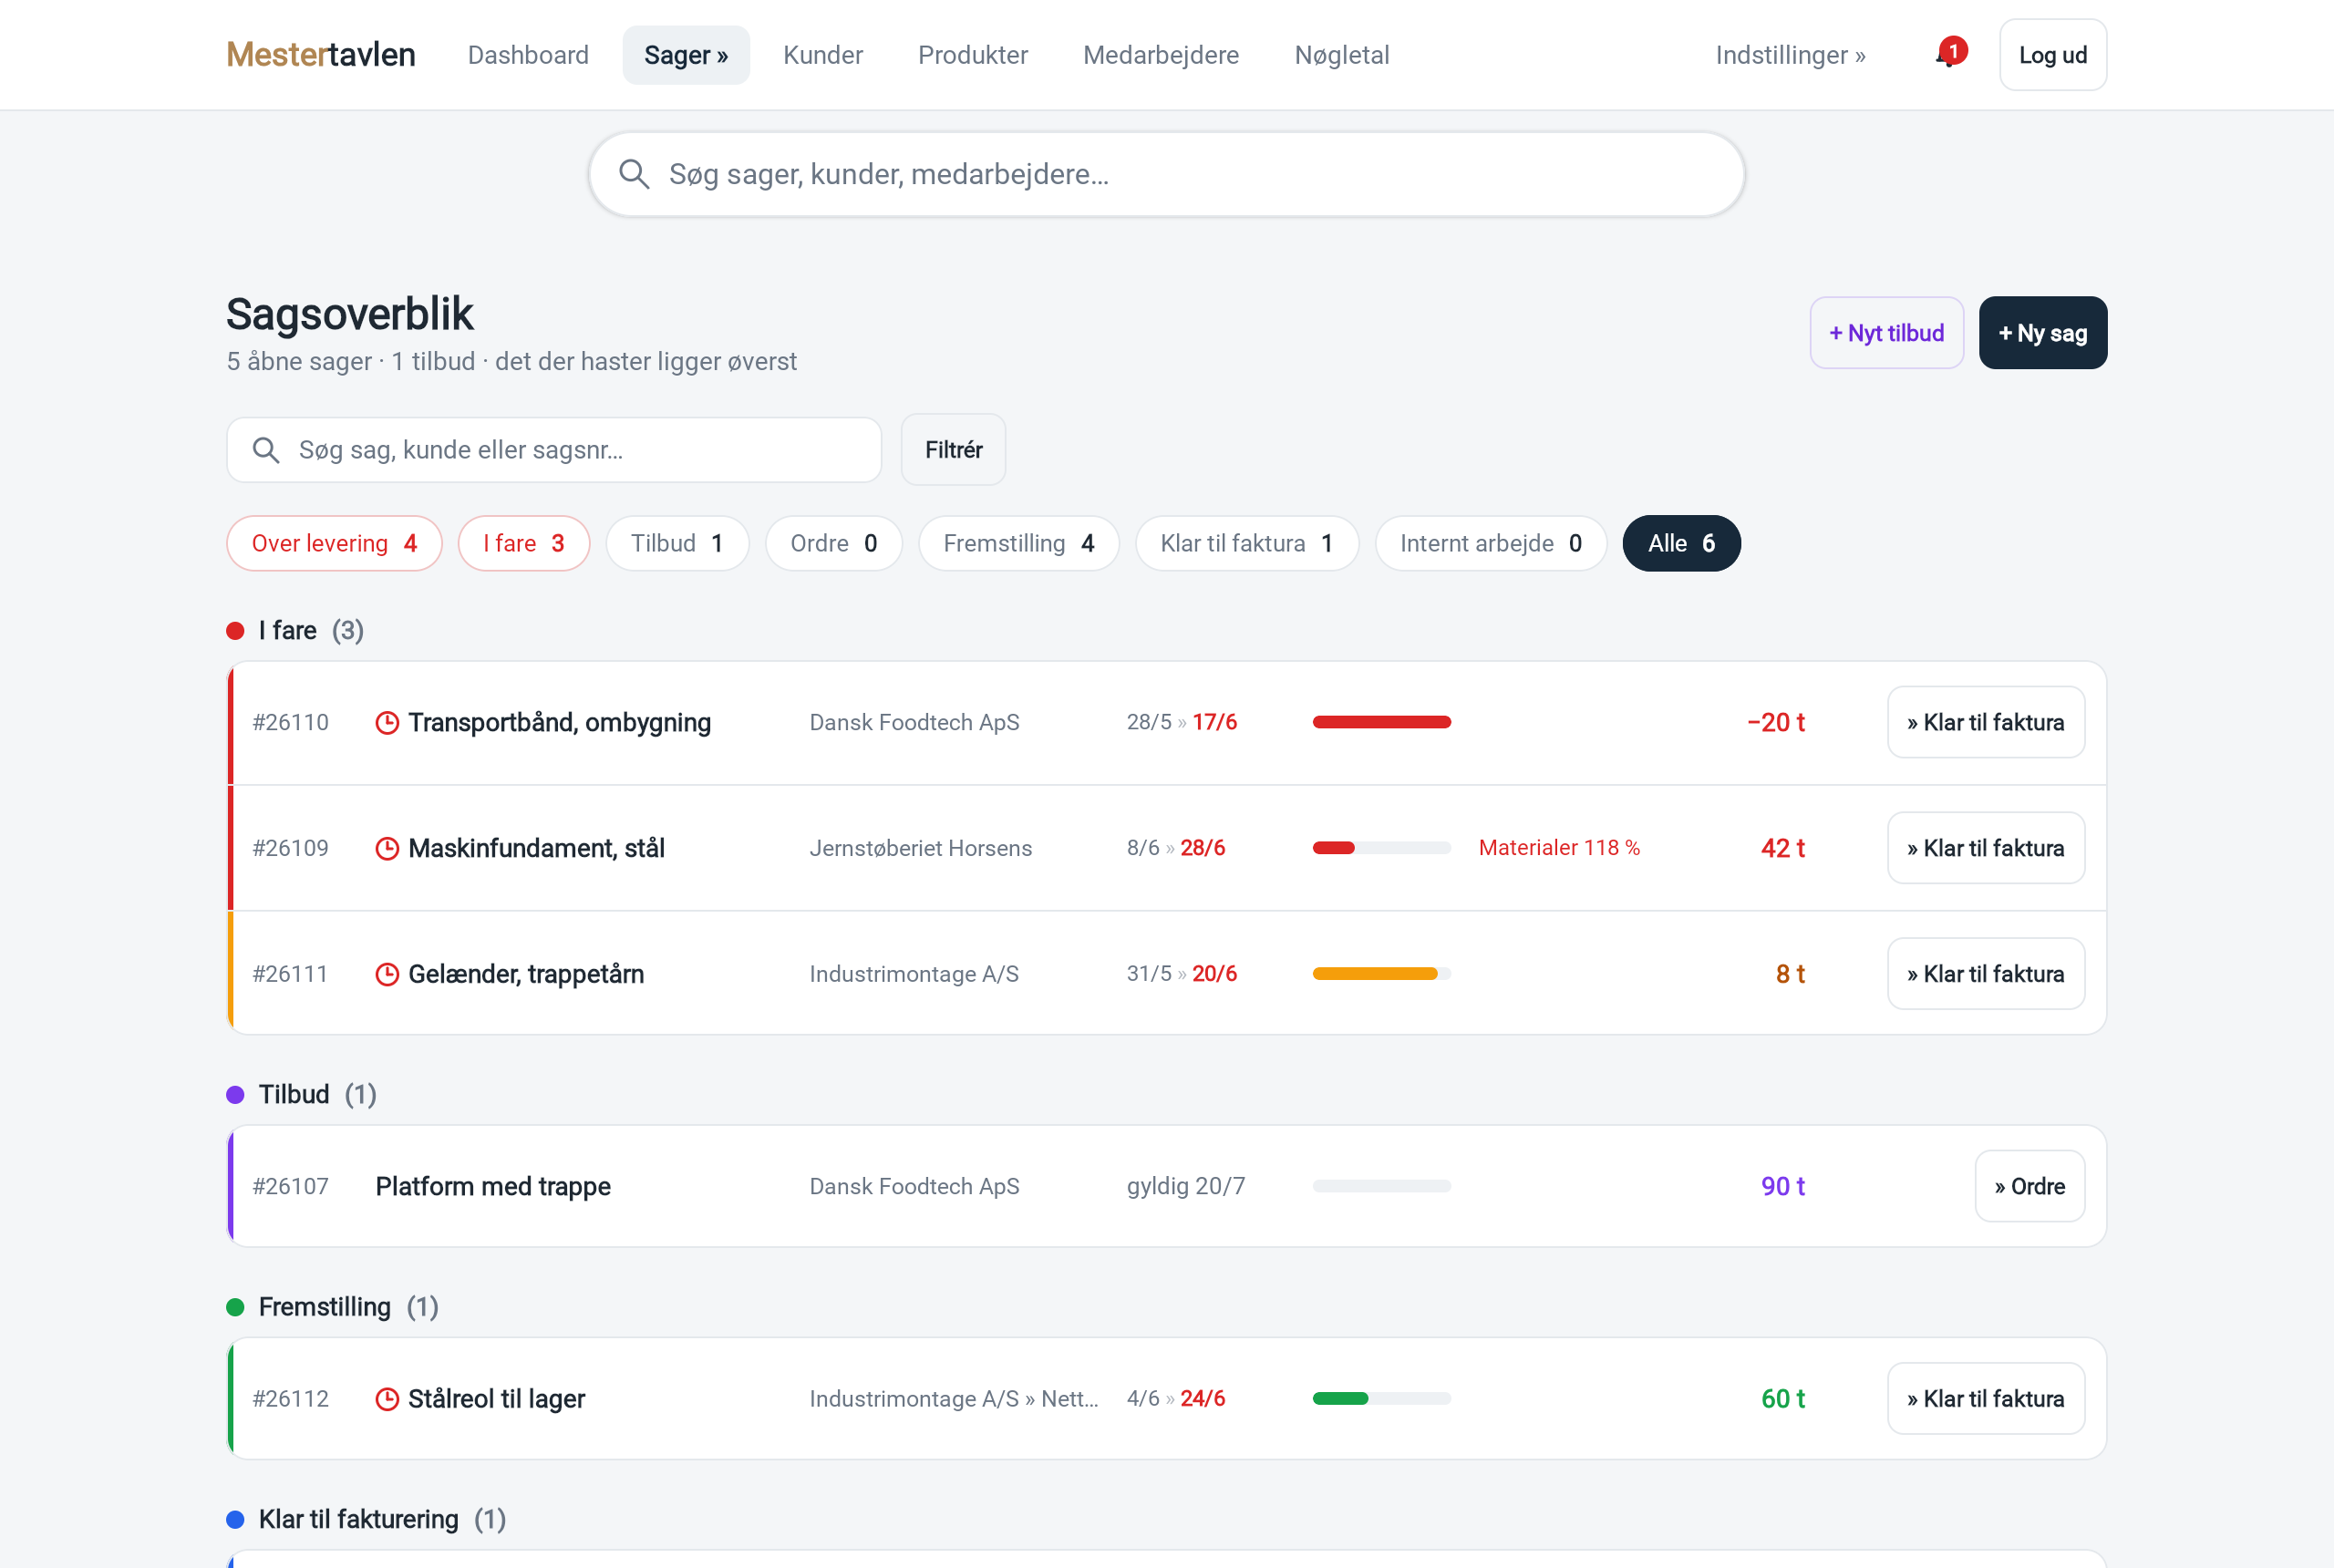This screenshot has height=1568, width=2334.
Task: Click the magnifier icon in the case search
Action: [x=265, y=450]
